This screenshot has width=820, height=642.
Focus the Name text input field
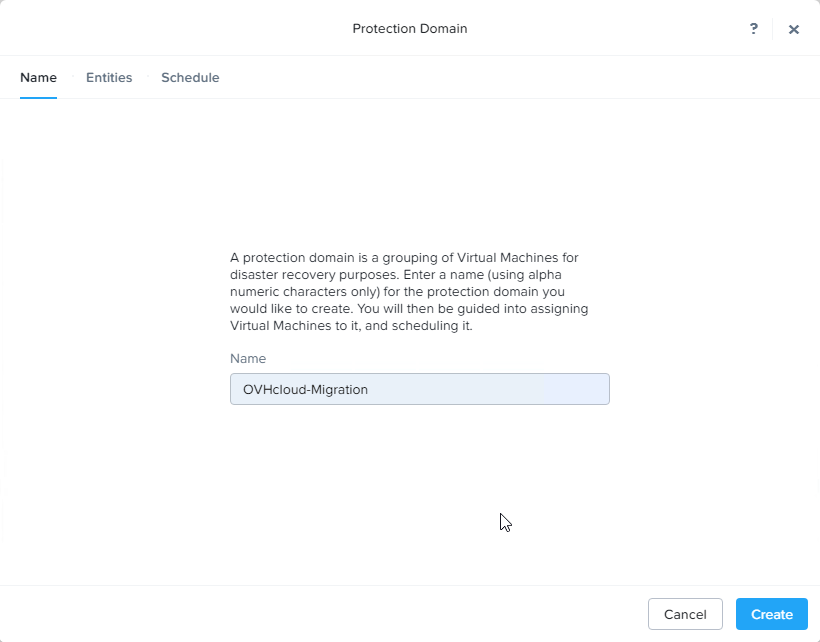pyautogui.click(x=419, y=389)
